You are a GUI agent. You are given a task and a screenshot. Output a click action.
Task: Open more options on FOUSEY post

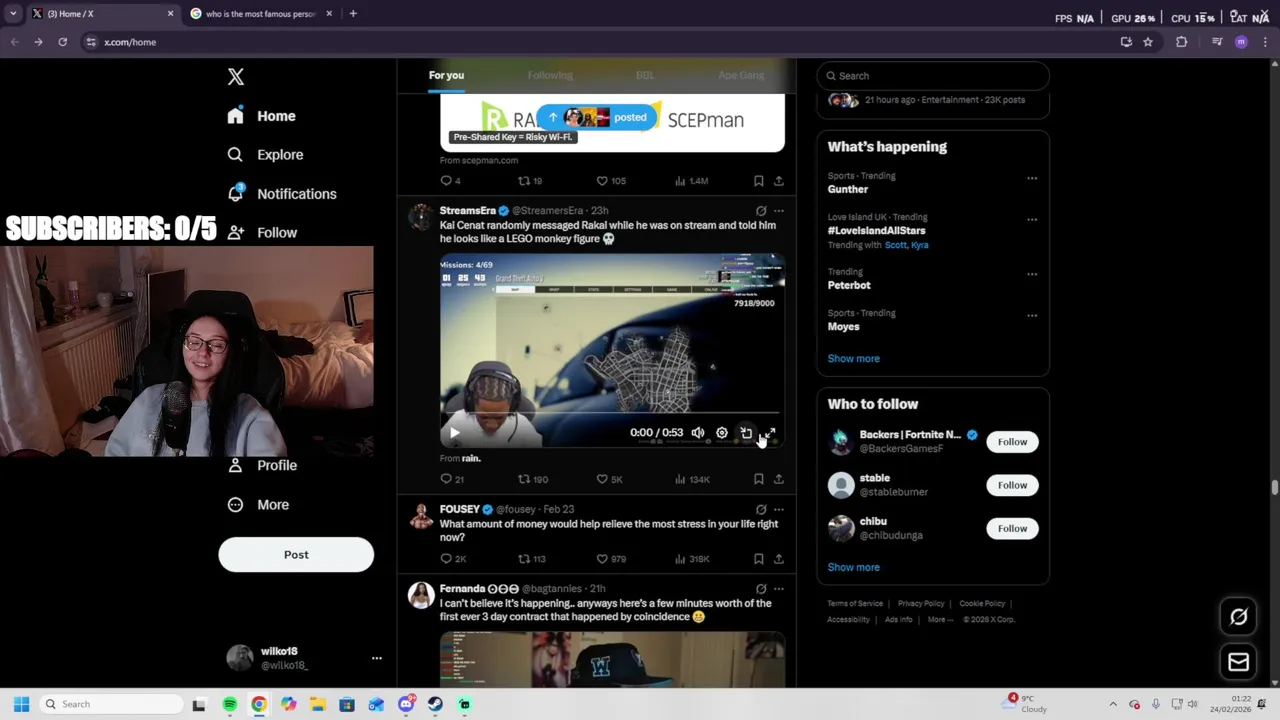tap(779, 510)
